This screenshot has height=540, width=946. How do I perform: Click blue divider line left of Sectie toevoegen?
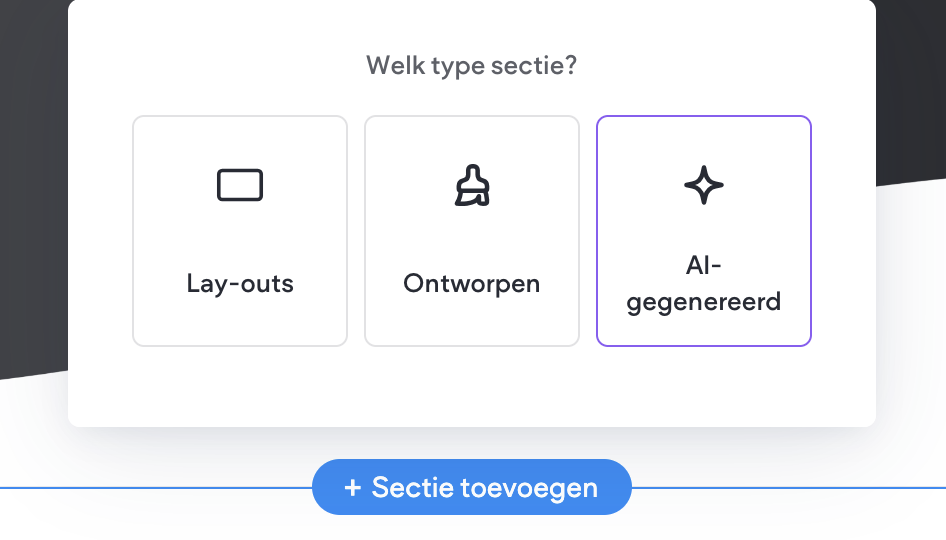click(150, 488)
